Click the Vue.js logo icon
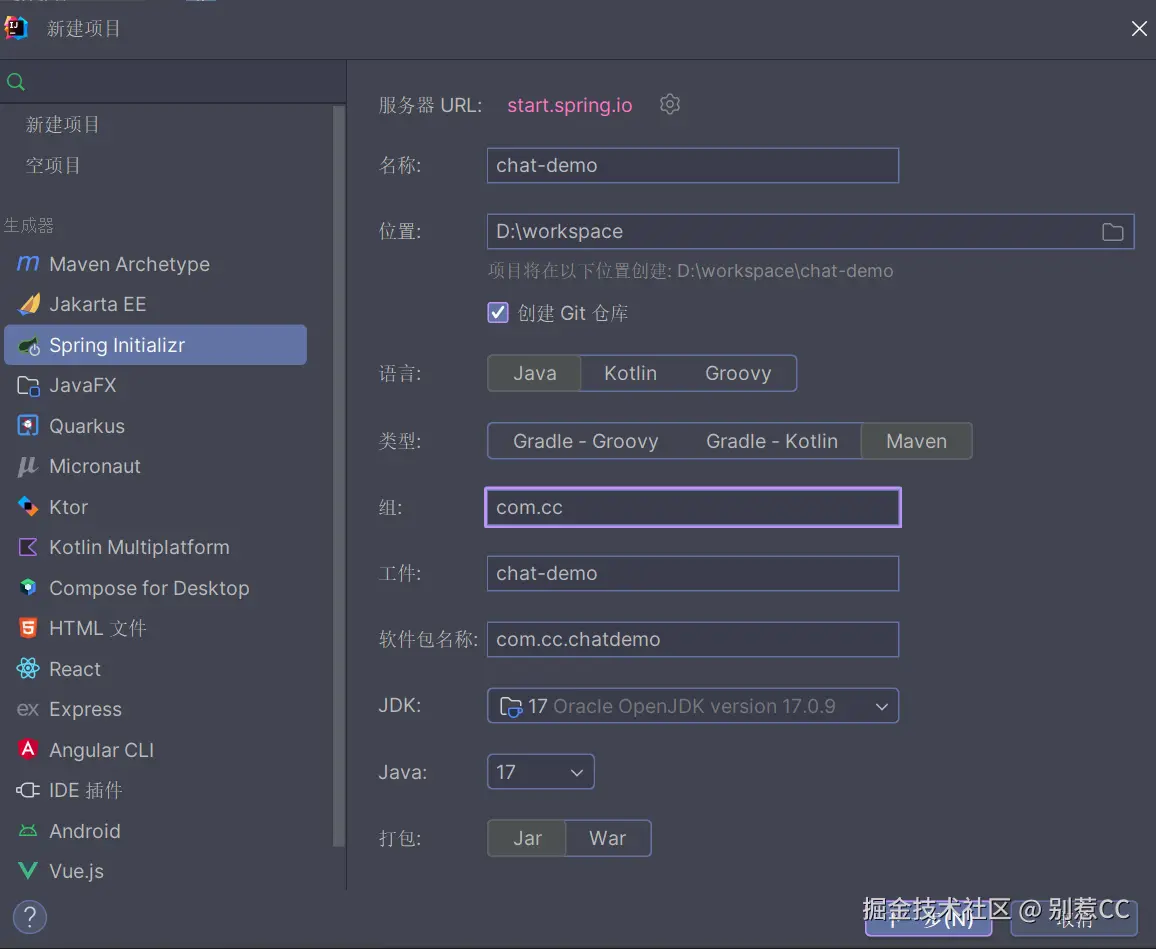Image resolution: width=1156 pixels, height=949 pixels. pyautogui.click(x=28, y=871)
